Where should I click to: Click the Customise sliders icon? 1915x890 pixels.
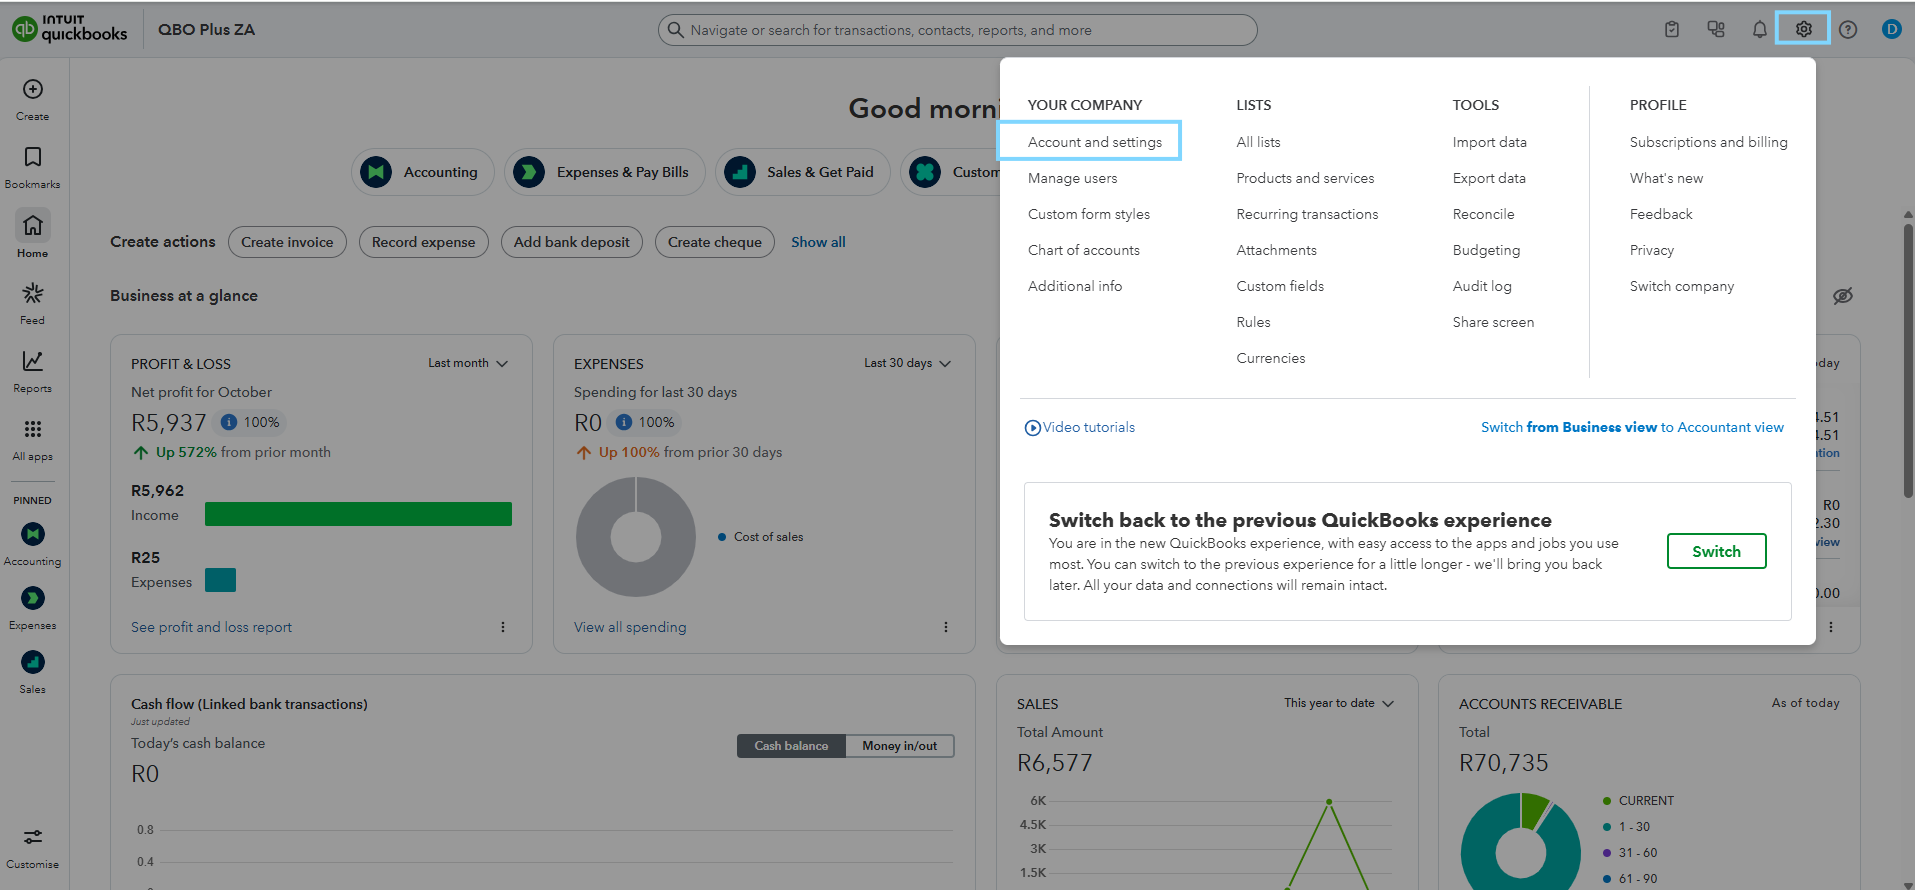(33, 838)
